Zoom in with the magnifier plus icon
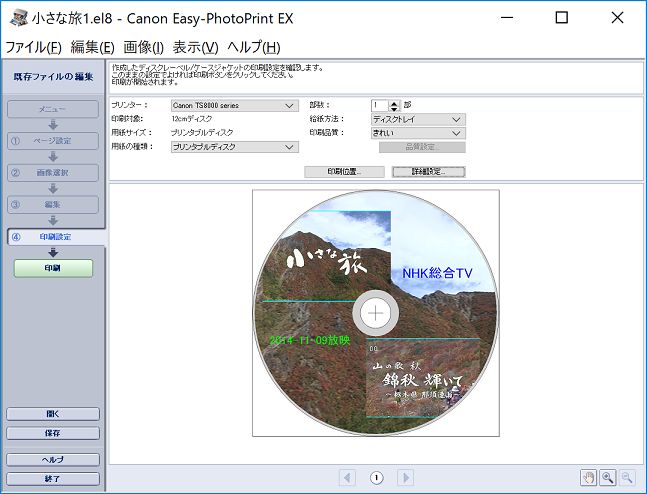The width and height of the screenshot is (647, 494). point(607,478)
